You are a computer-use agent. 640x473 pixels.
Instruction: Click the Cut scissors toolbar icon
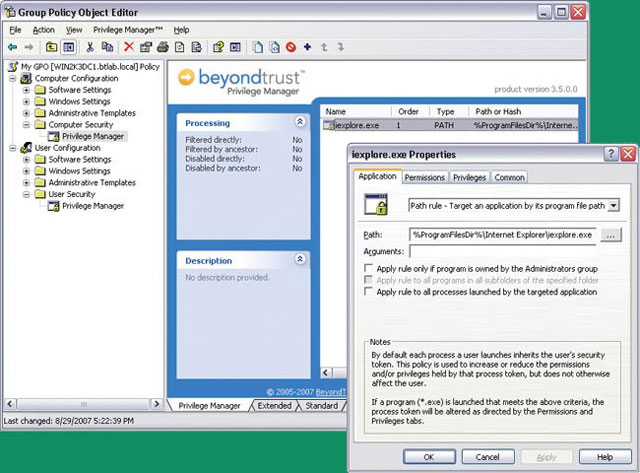coord(90,47)
